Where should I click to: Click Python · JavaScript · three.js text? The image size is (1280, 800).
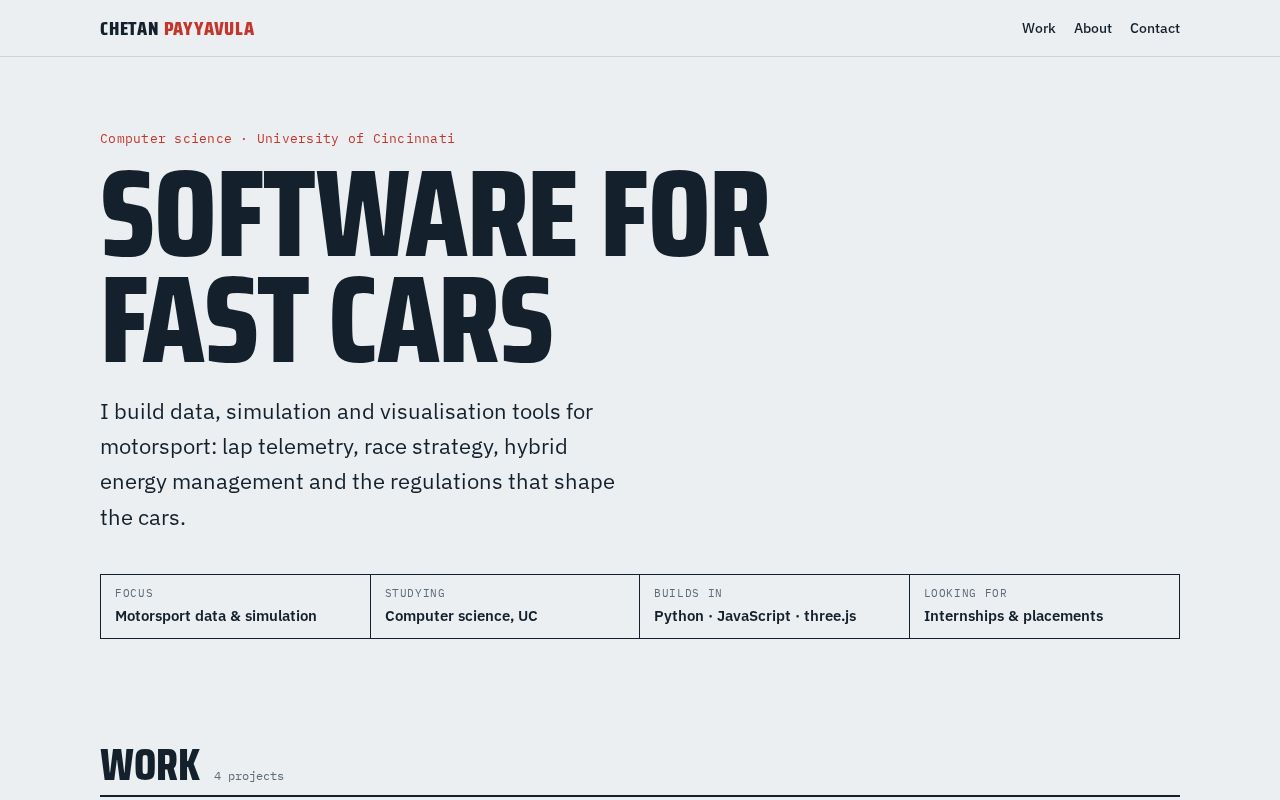(x=755, y=616)
